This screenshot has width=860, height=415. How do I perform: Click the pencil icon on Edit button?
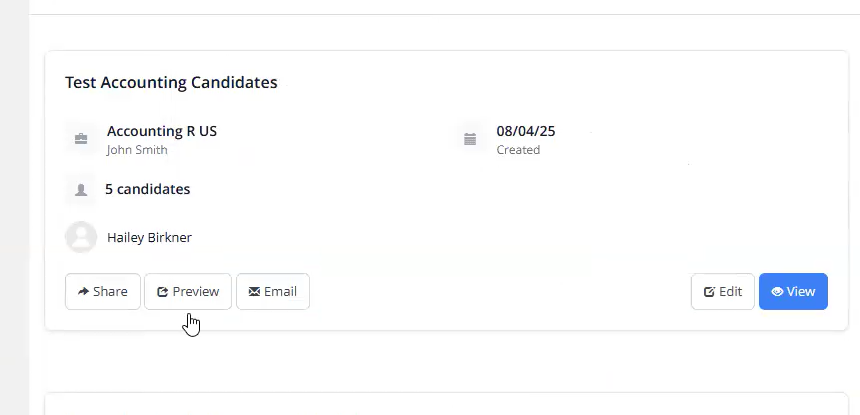[709, 292]
